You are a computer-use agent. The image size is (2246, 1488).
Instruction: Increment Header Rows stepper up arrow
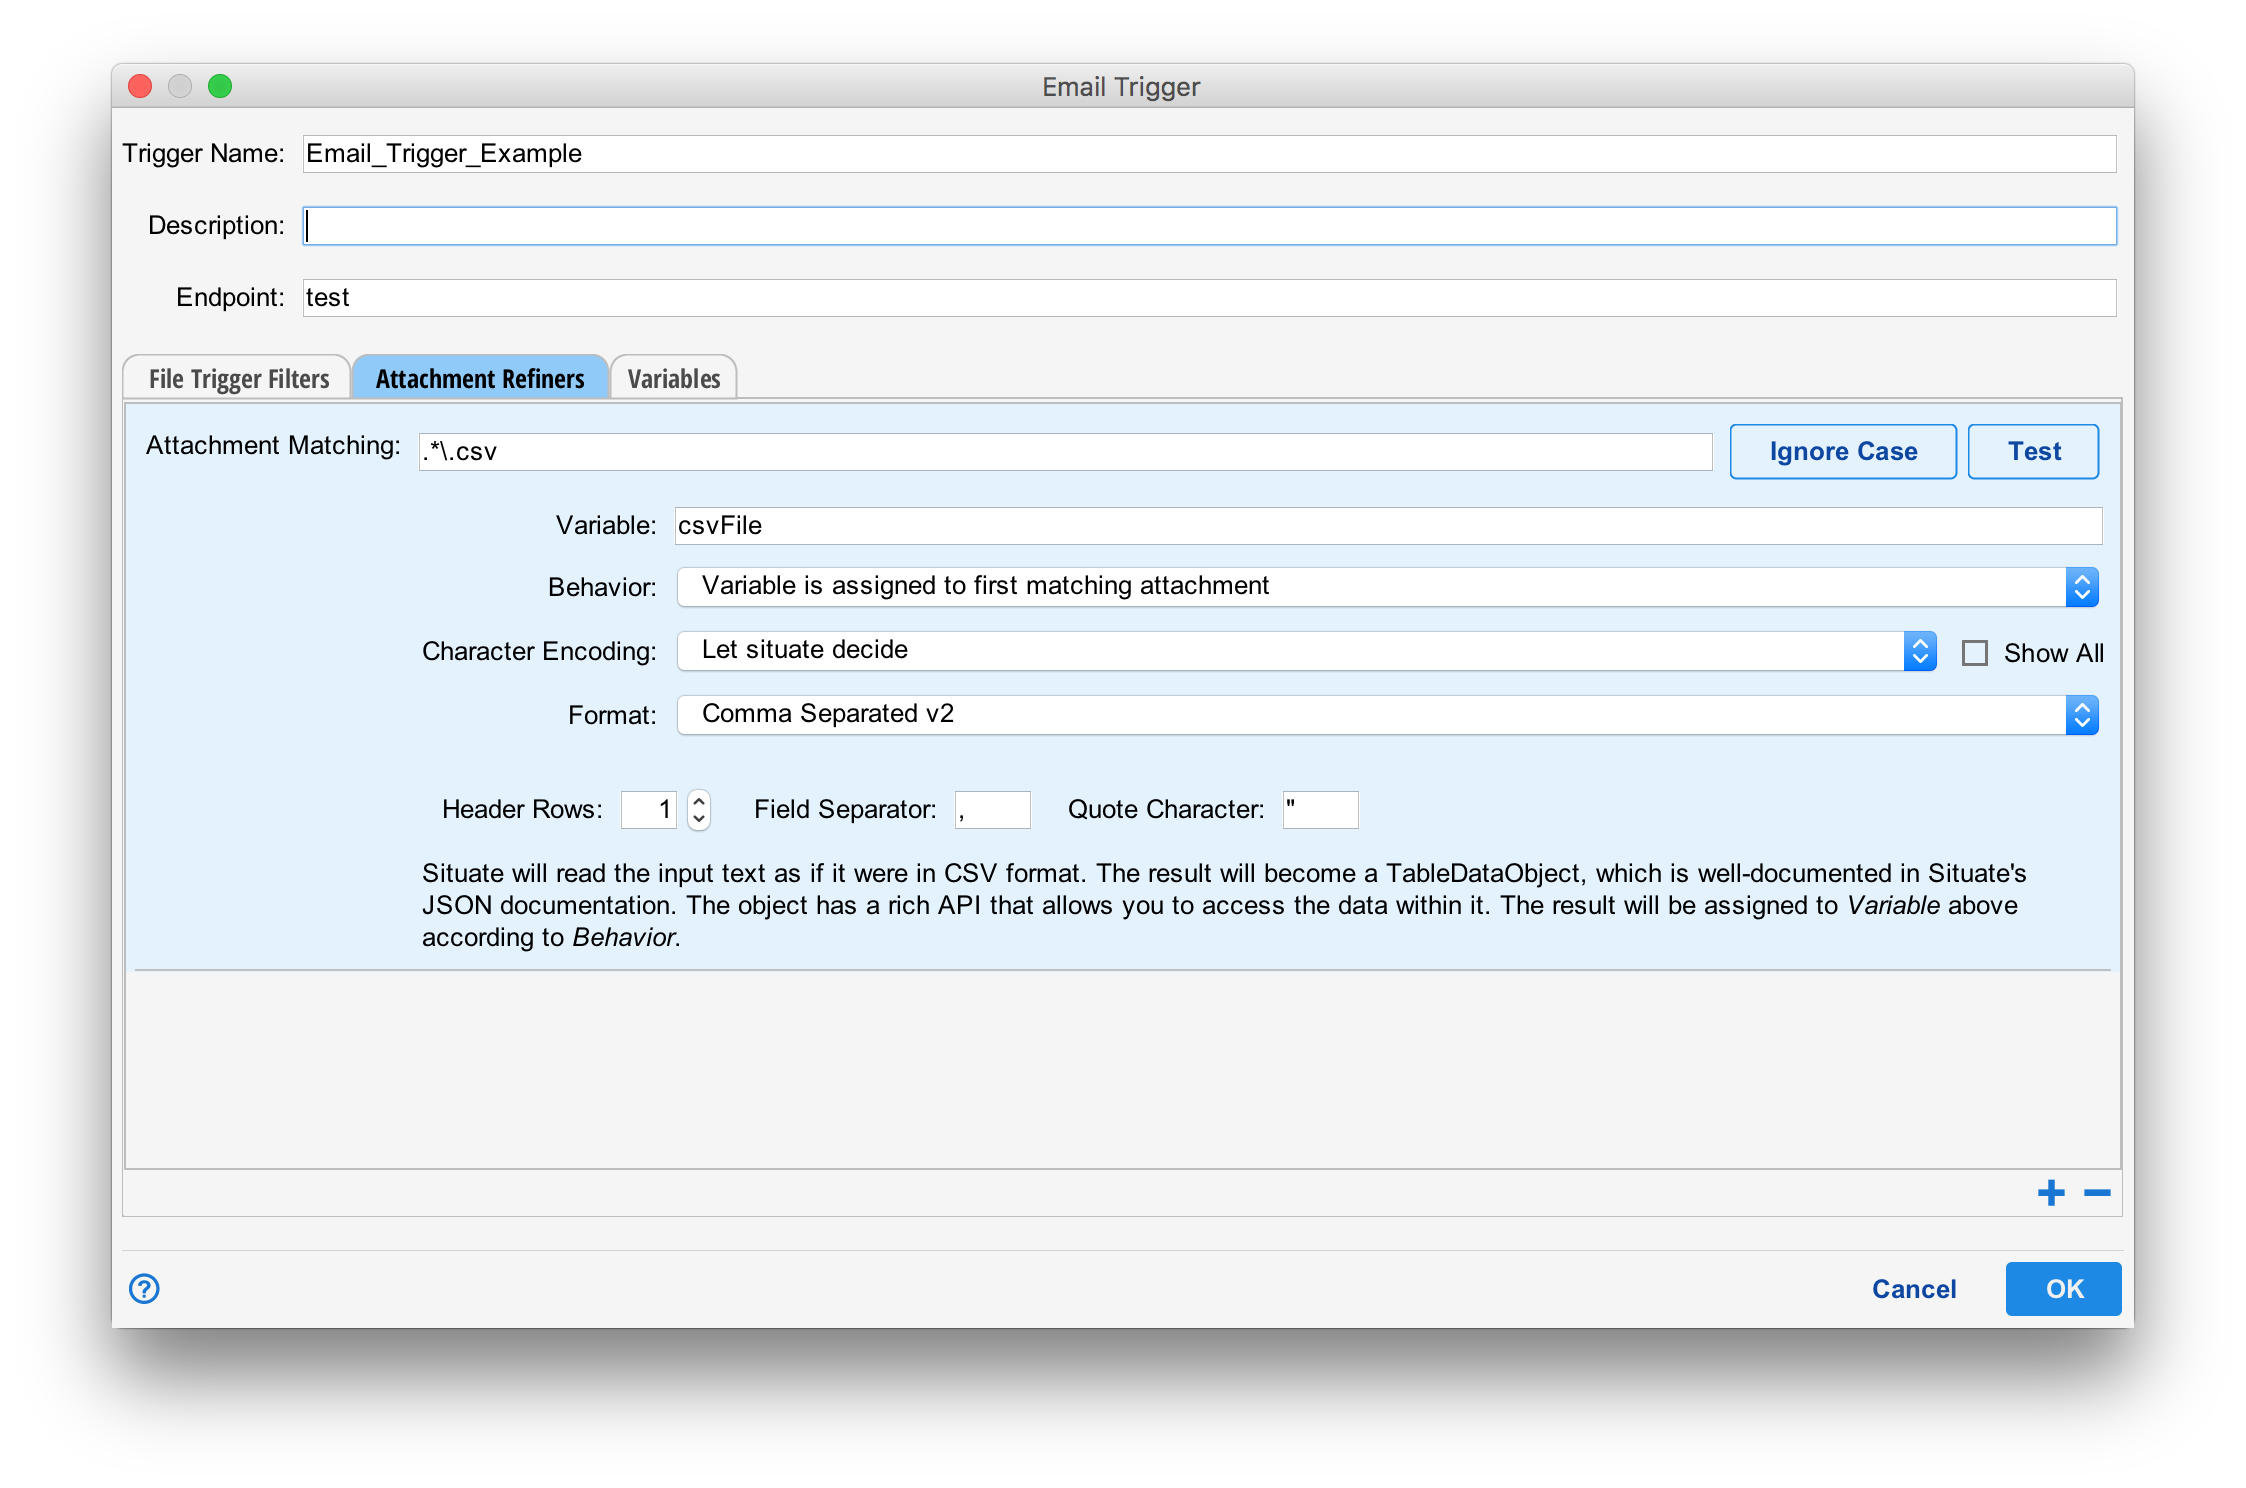[699, 800]
